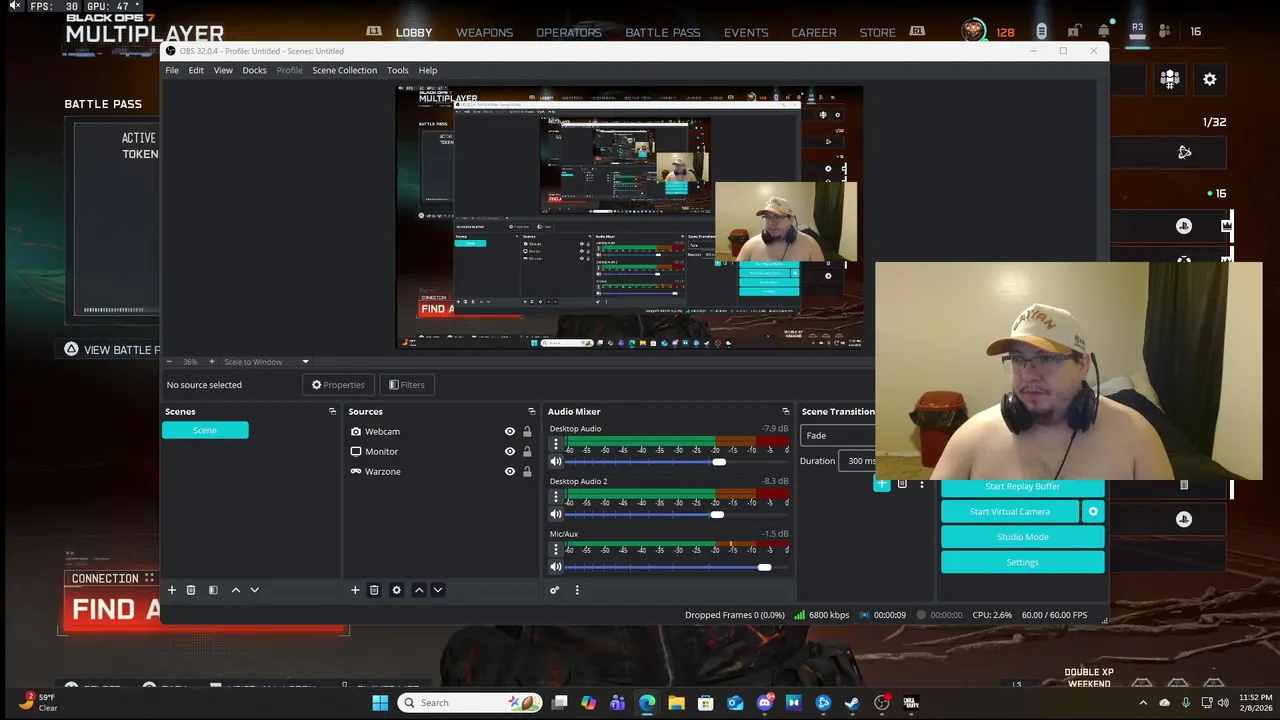Open Steam from the taskbar
The width and height of the screenshot is (1280, 720).
tap(852, 703)
